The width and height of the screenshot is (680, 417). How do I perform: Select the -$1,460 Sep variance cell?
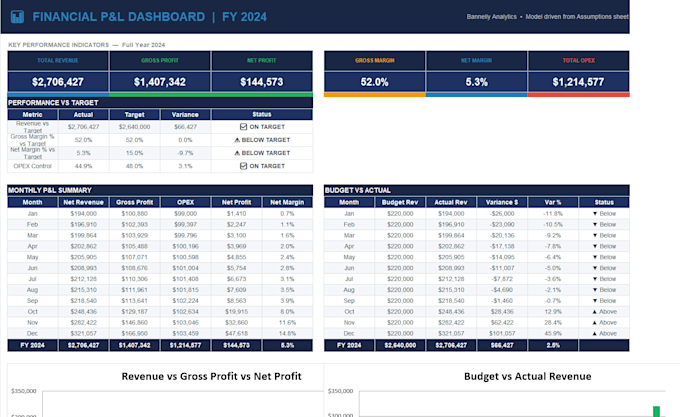coord(502,301)
